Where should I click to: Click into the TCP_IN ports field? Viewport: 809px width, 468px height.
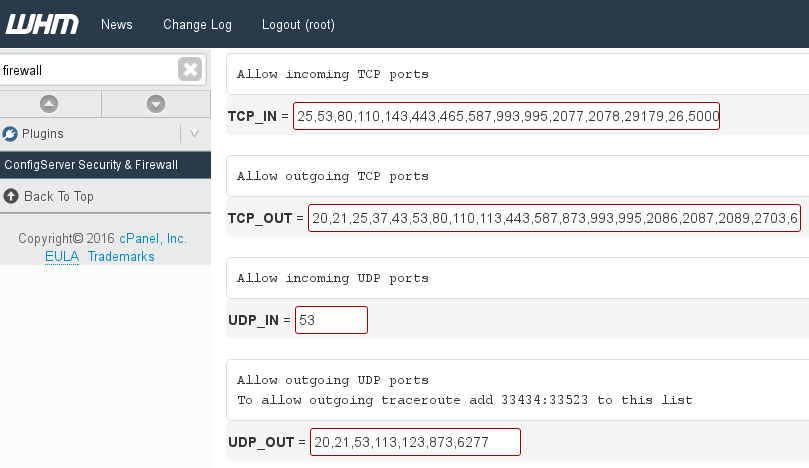pos(506,116)
